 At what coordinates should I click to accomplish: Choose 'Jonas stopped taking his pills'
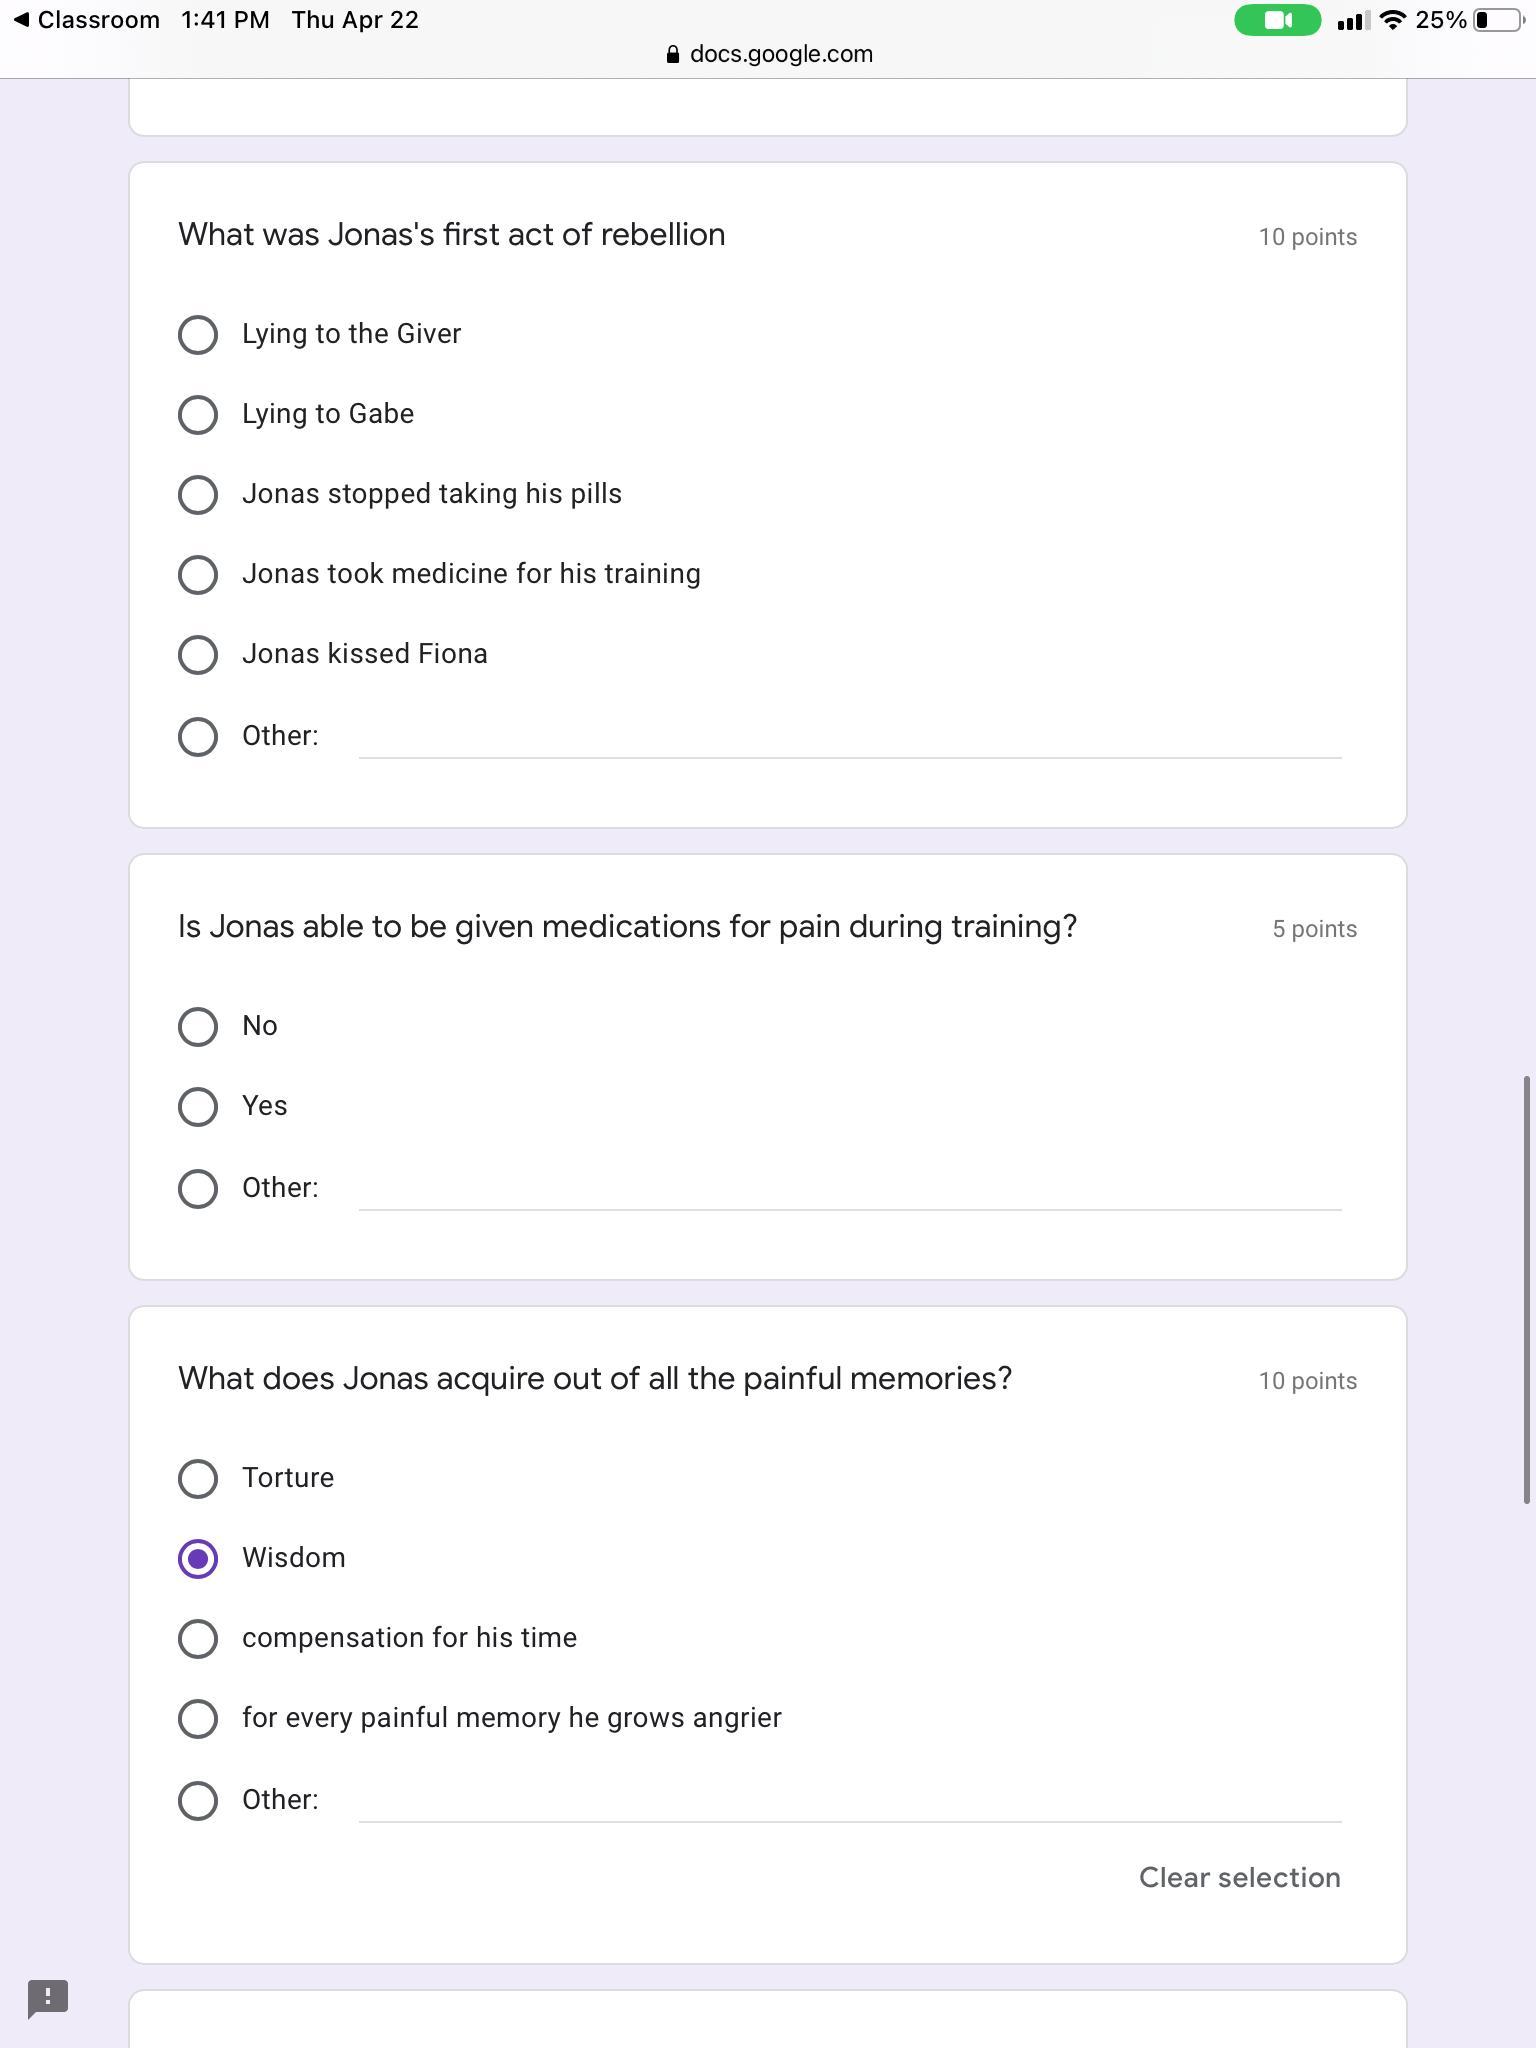click(x=198, y=495)
